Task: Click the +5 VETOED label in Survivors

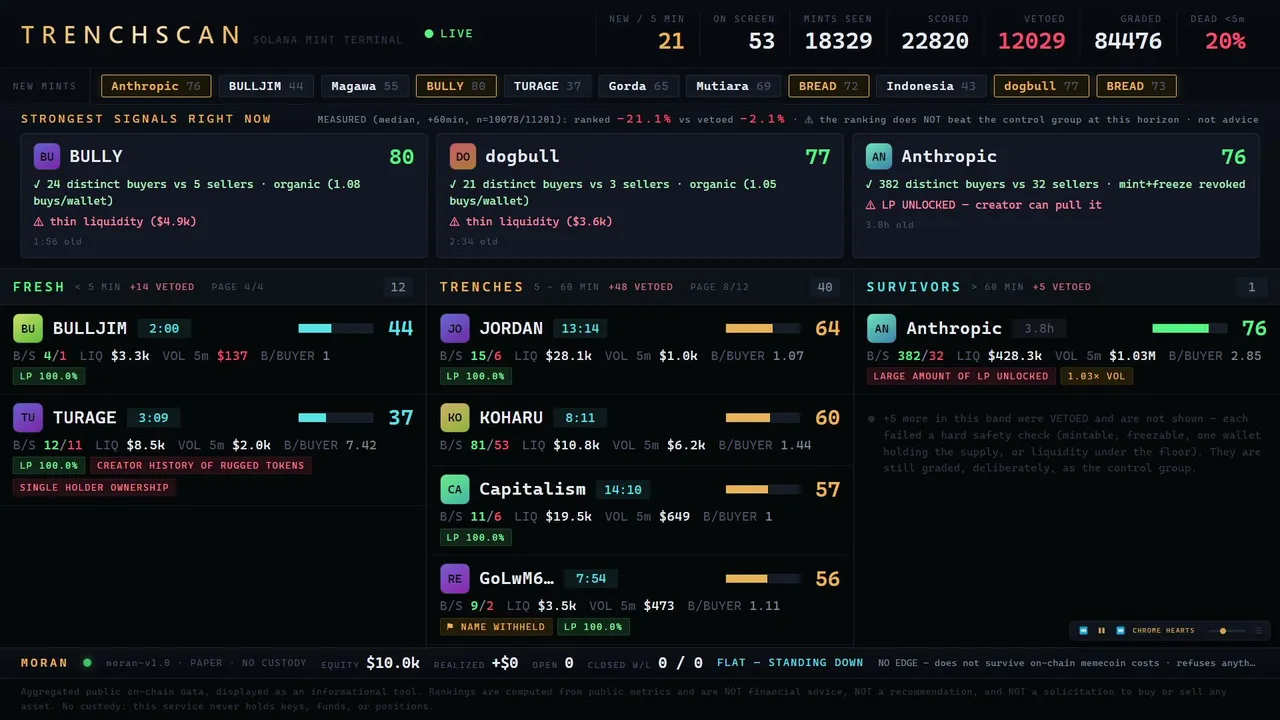Action: click(x=1062, y=287)
